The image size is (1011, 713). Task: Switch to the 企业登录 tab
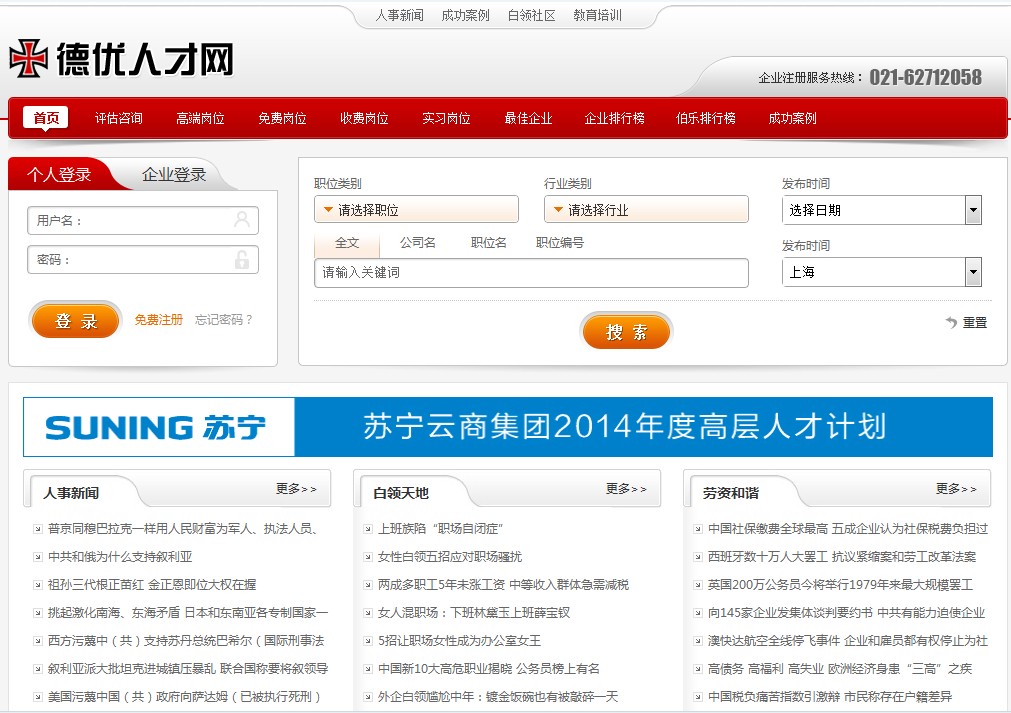[x=174, y=174]
